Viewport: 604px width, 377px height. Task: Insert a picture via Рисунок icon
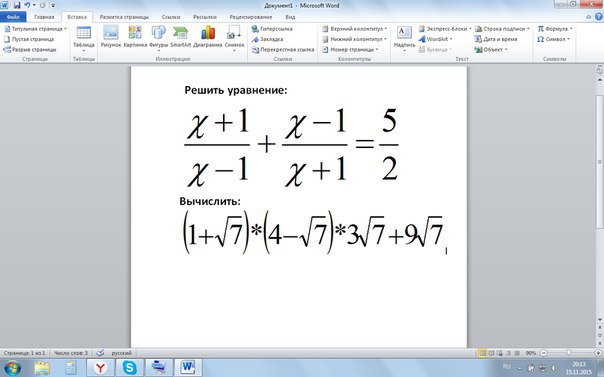coord(111,37)
